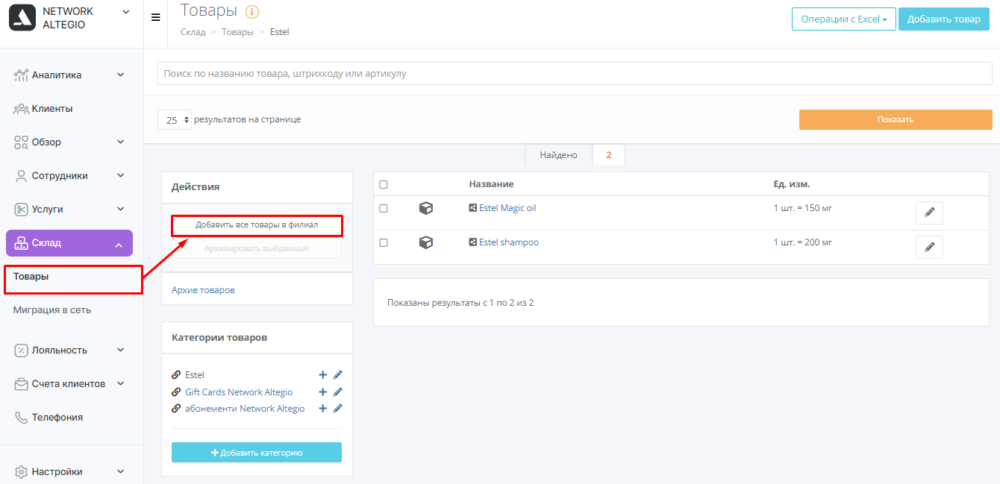1000x484 pixels.
Task: Click Добавить категорию button
Action: (x=256, y=452)
